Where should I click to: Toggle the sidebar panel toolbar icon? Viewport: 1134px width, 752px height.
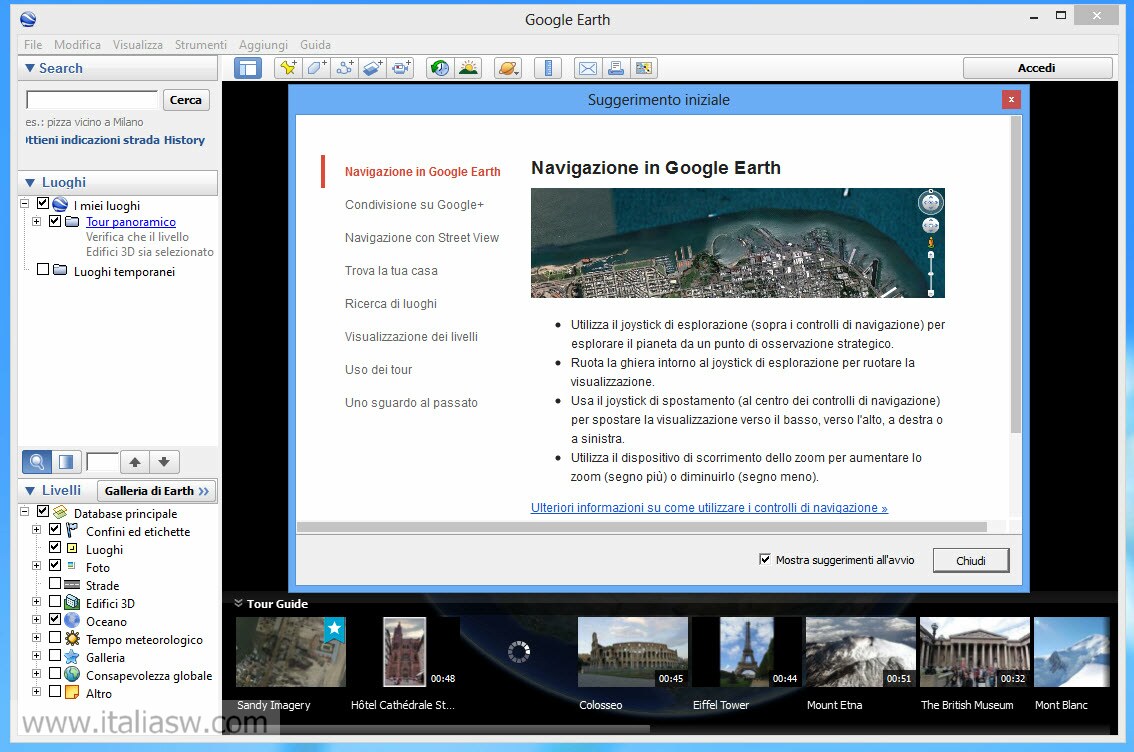coord(248,68)
